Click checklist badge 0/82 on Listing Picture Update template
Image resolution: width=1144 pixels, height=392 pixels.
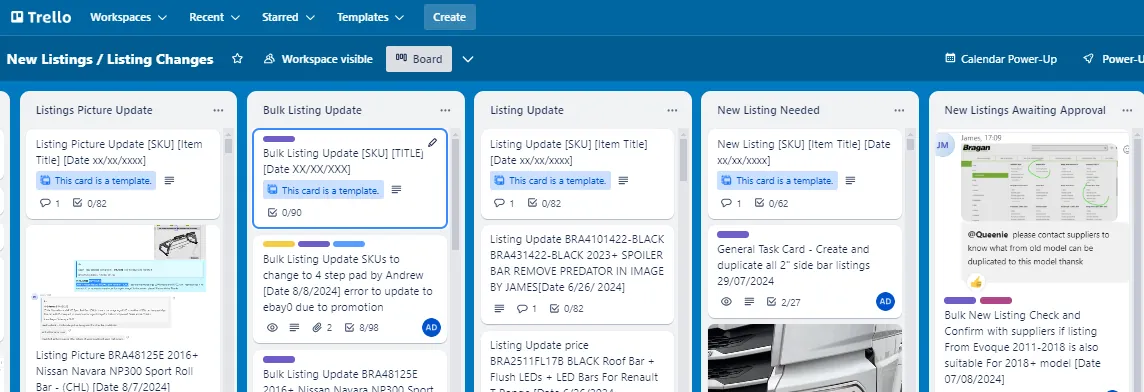click(90, 203)
